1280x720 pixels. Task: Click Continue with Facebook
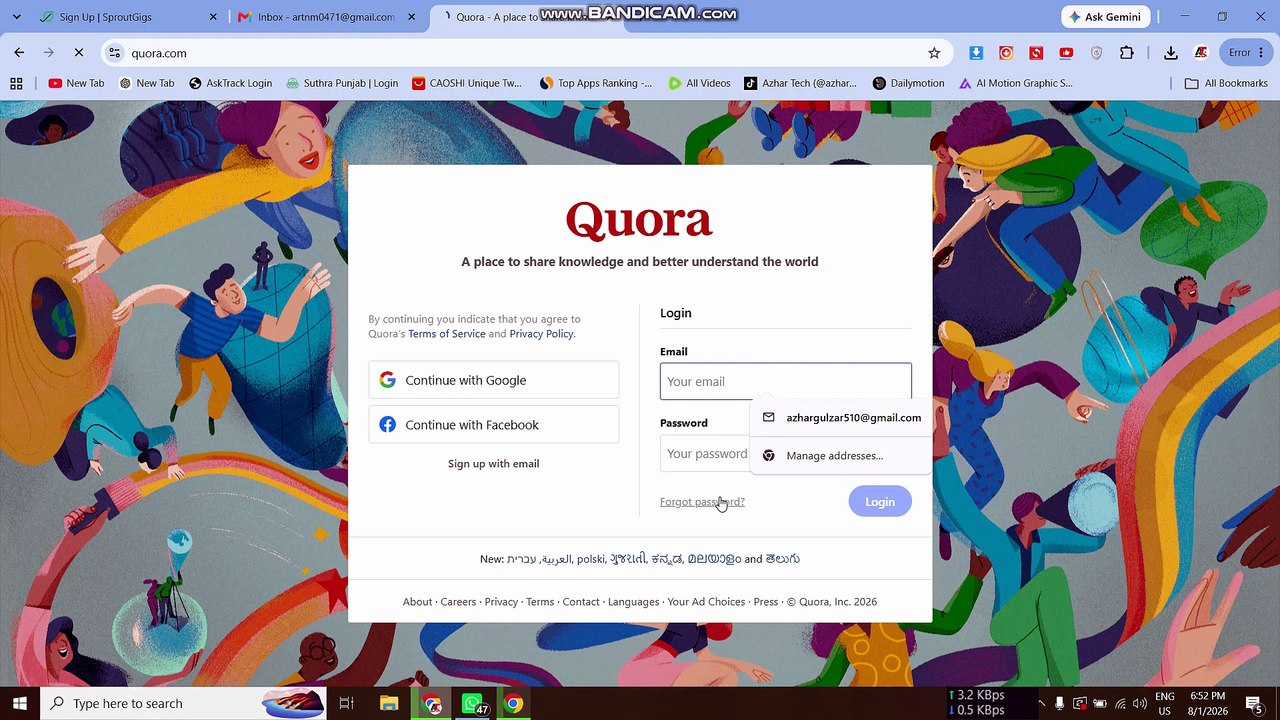tap(494, 425)
